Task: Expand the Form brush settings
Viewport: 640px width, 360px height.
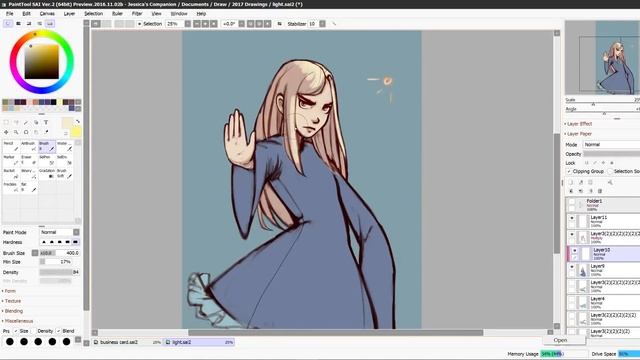Action: (9, 291)
